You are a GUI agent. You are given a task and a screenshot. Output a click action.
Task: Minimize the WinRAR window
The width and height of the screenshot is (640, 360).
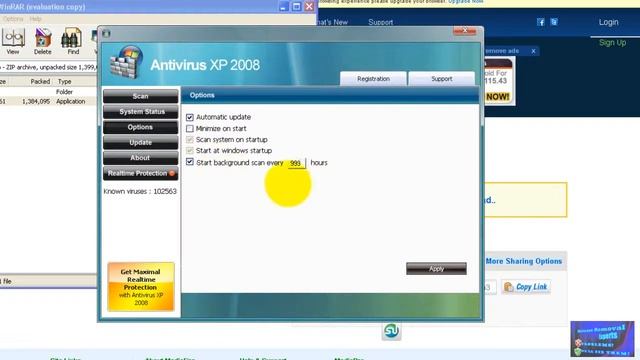point(284,7)
